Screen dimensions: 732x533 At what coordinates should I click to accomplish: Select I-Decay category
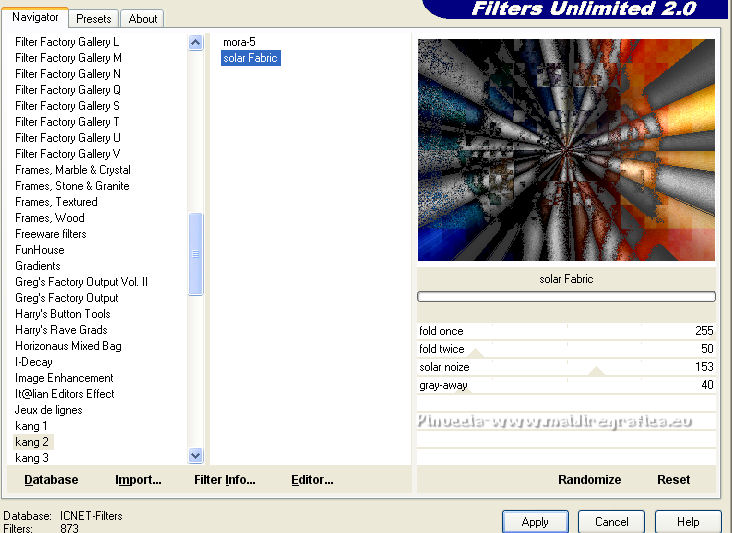[34, 362]
